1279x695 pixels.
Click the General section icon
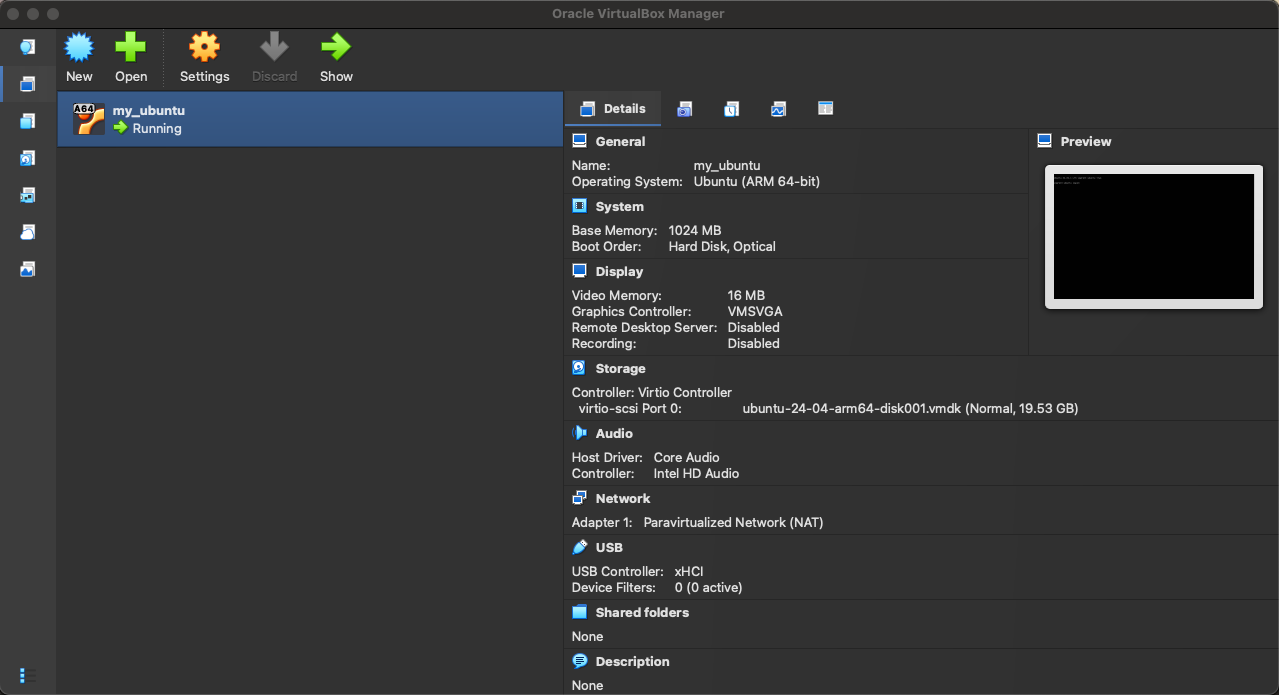pos(580,141)
